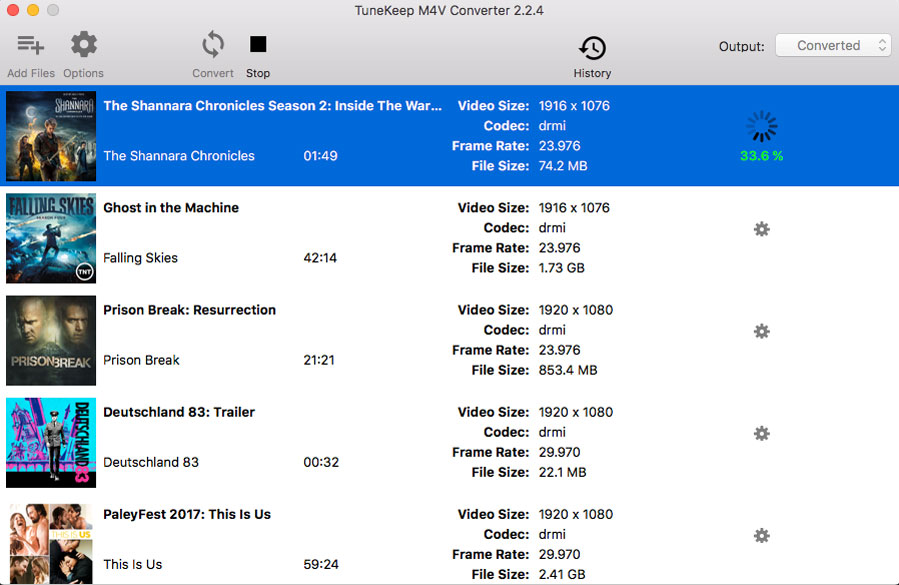Click the duration 59:24 for This Is Us
899x585 pixels.
click(x=321, y=564)
